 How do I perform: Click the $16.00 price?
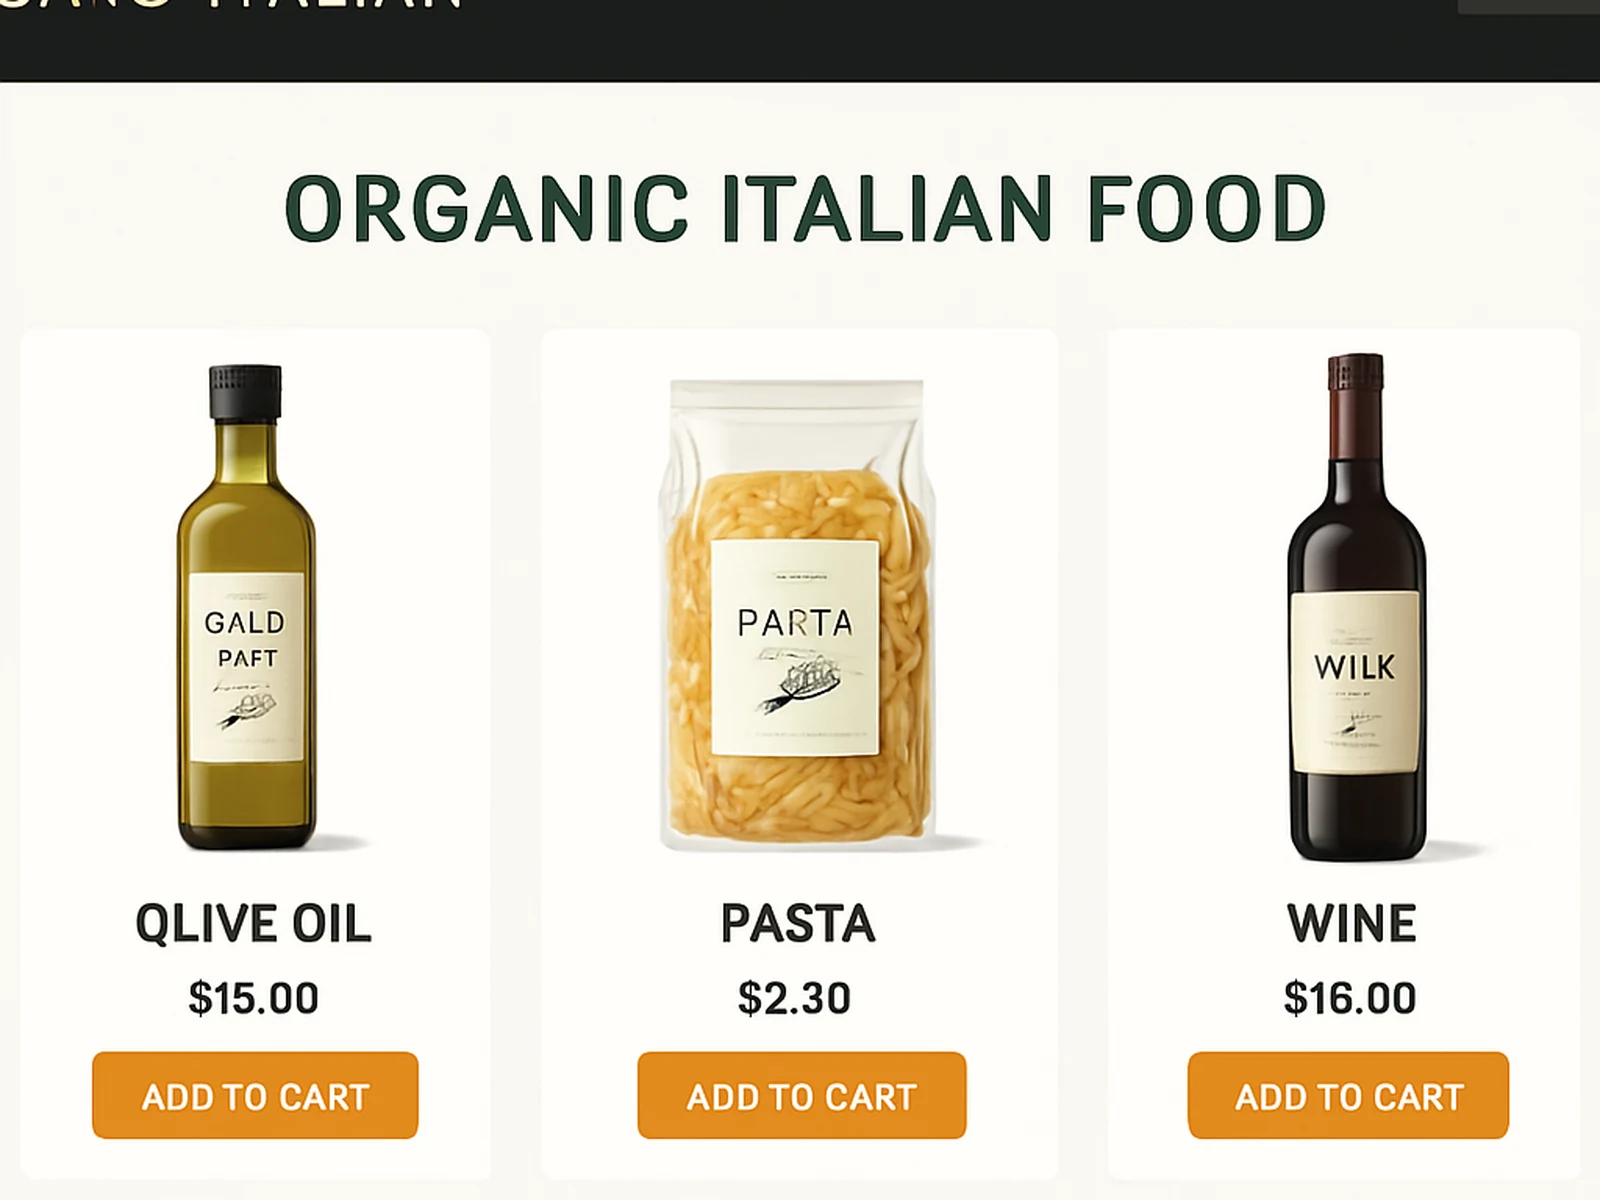(1350, 998)
